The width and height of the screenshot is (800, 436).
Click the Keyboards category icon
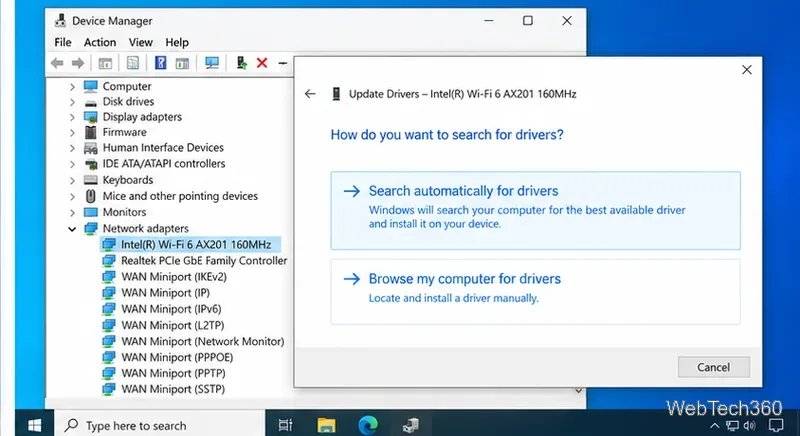[91, 180]
